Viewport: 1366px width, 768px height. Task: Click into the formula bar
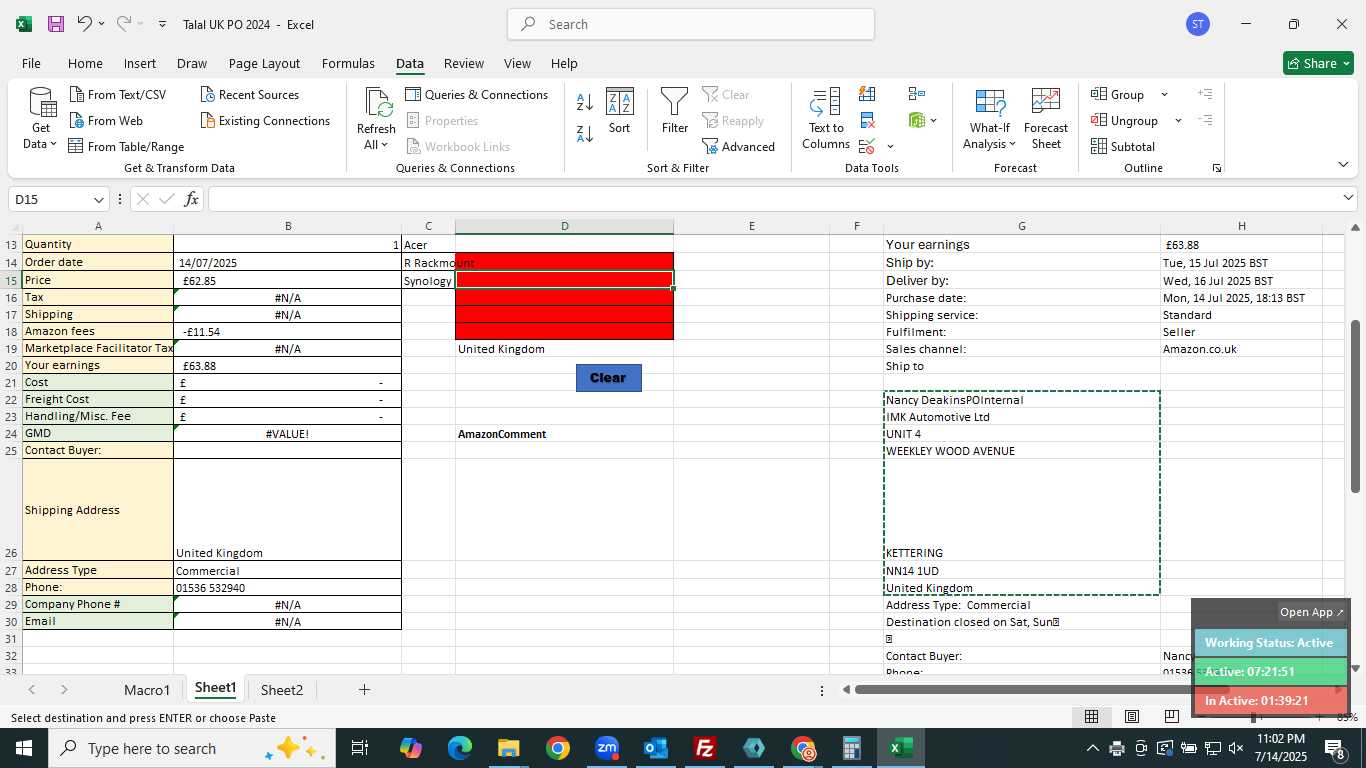coord(774,199)
